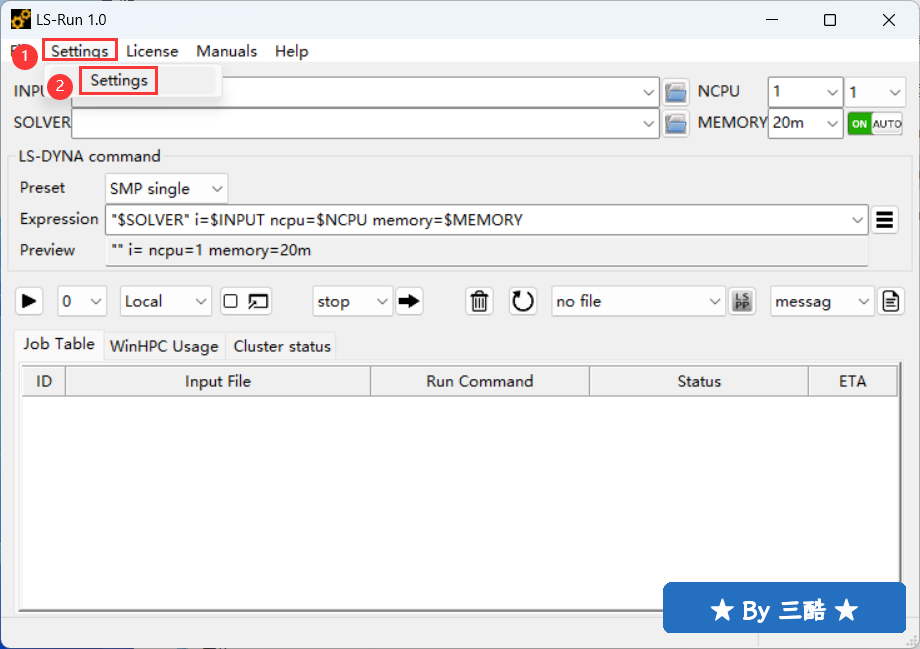The width and height of the screenshot is (920, 649).
Task: Open the command window icon beside Local
Action: pos(258,302)
